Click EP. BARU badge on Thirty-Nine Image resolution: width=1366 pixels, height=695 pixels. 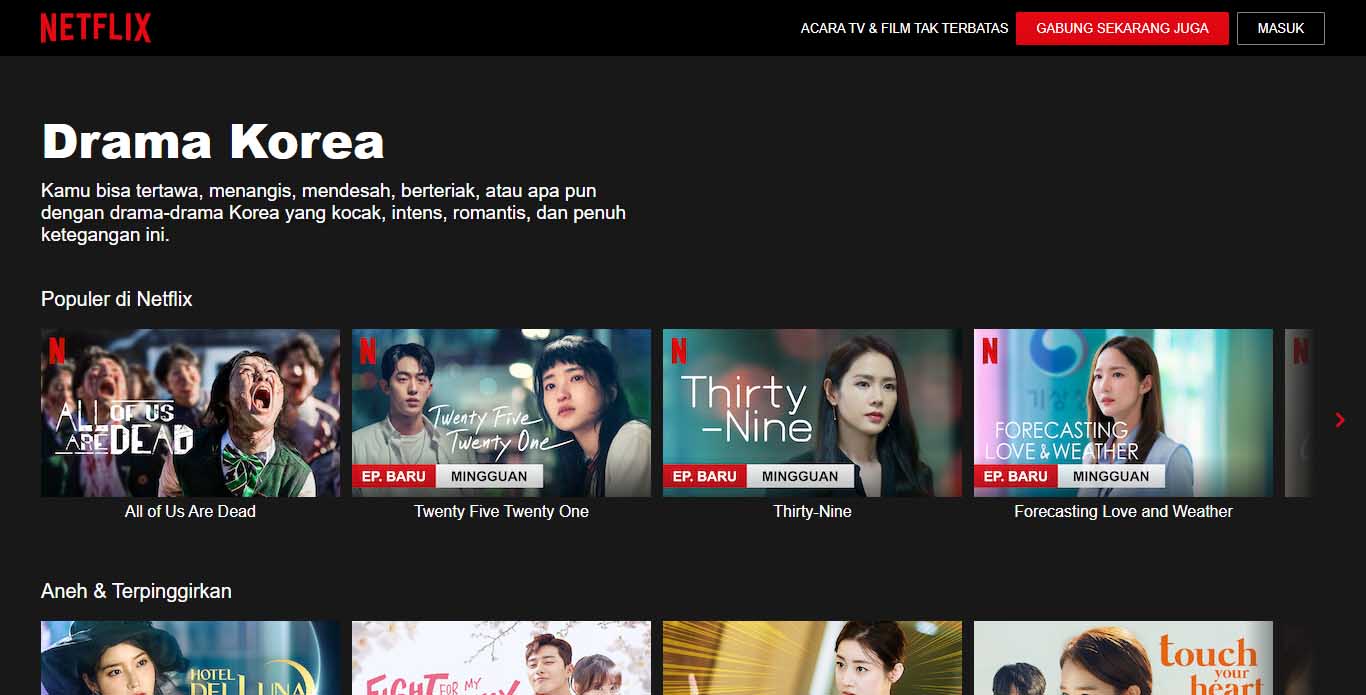pyautogui.click(x=704, y=476)
